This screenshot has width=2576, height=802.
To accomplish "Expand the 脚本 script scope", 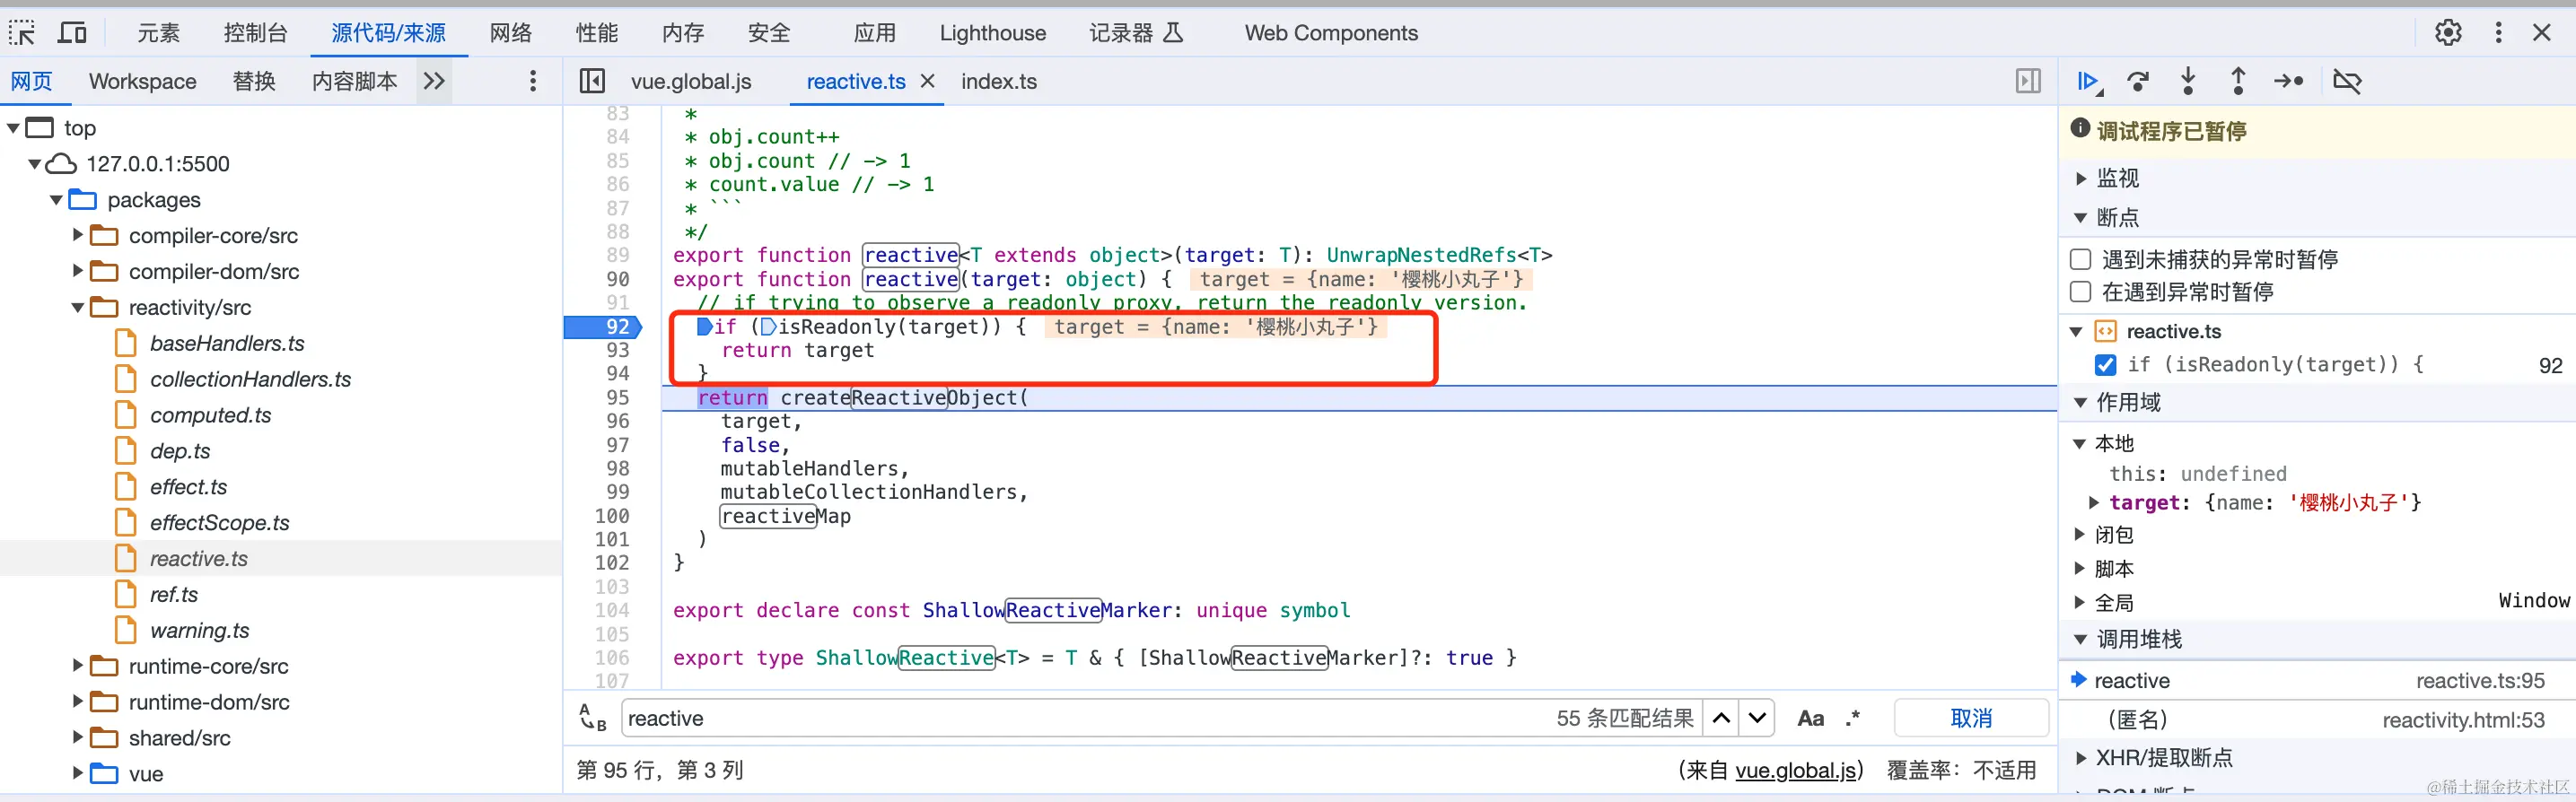I will coord(2081,568).
